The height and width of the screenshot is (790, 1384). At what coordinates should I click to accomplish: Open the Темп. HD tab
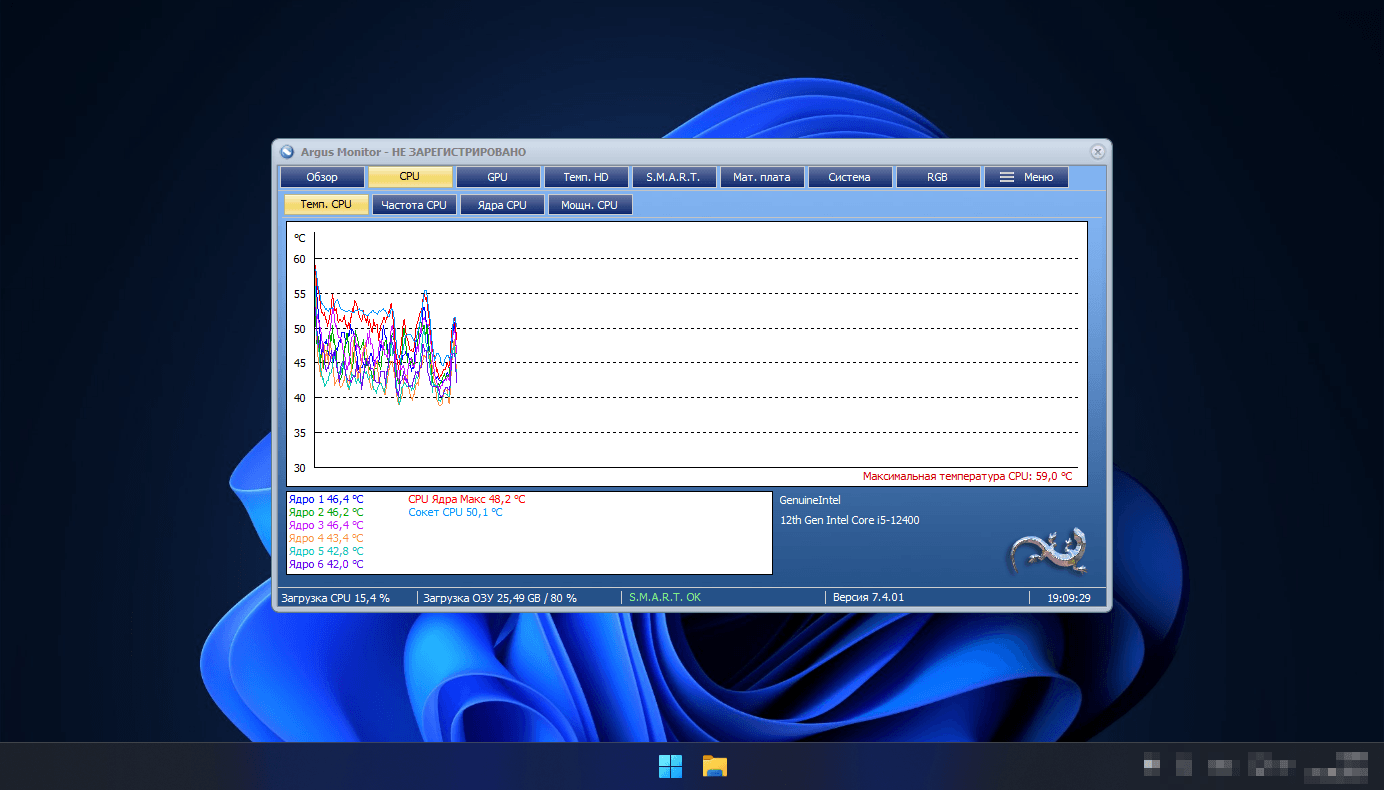[x=586, y=177]
